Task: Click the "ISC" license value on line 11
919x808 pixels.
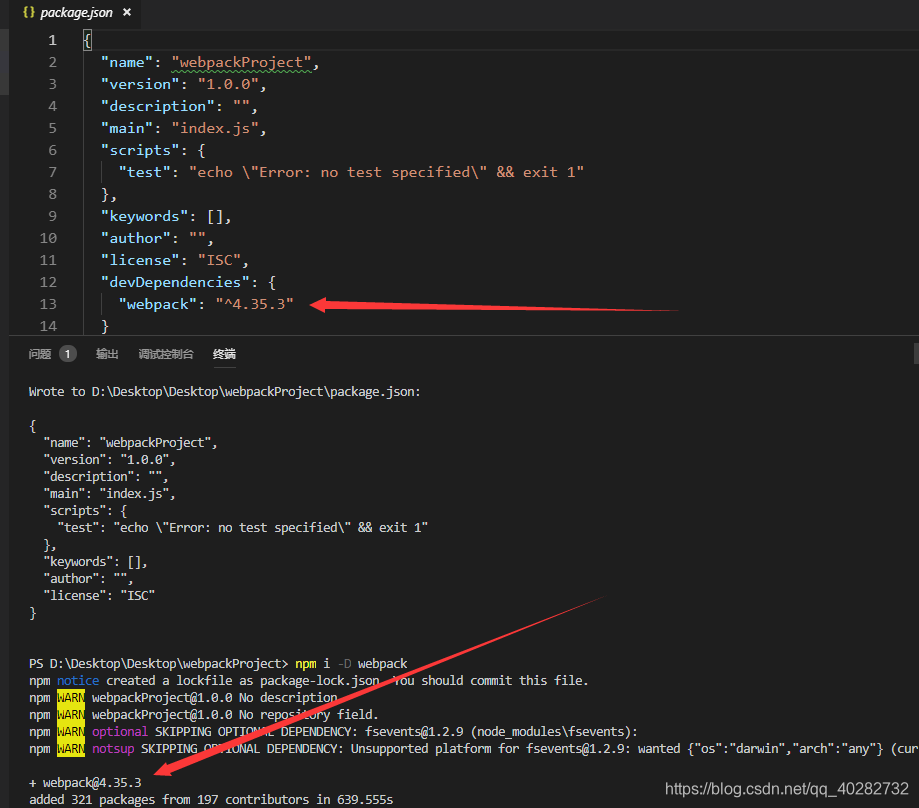Action: coord(220,260)
